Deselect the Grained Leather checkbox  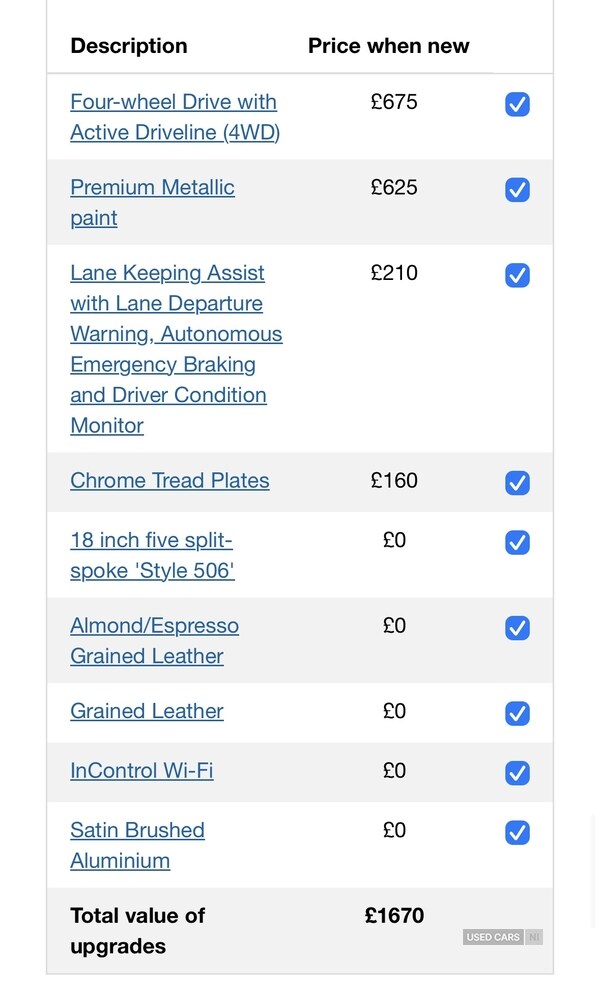(517, 713)
